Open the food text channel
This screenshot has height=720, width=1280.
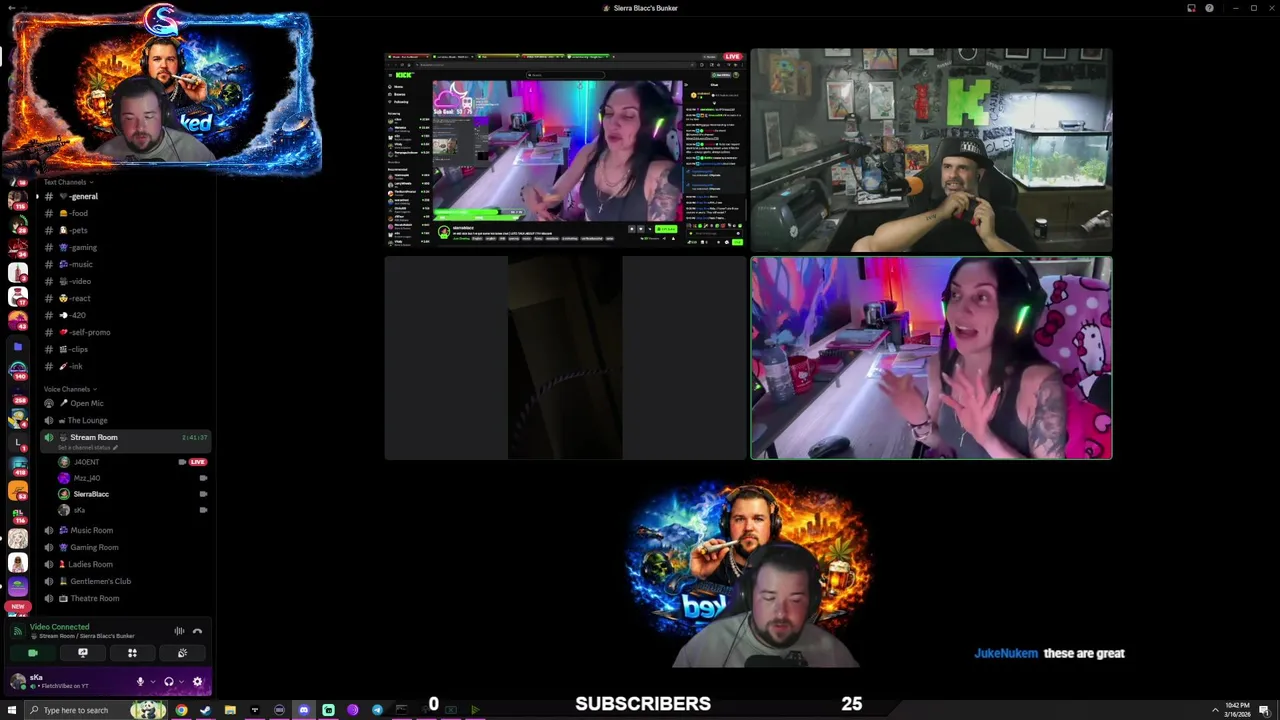125,213
